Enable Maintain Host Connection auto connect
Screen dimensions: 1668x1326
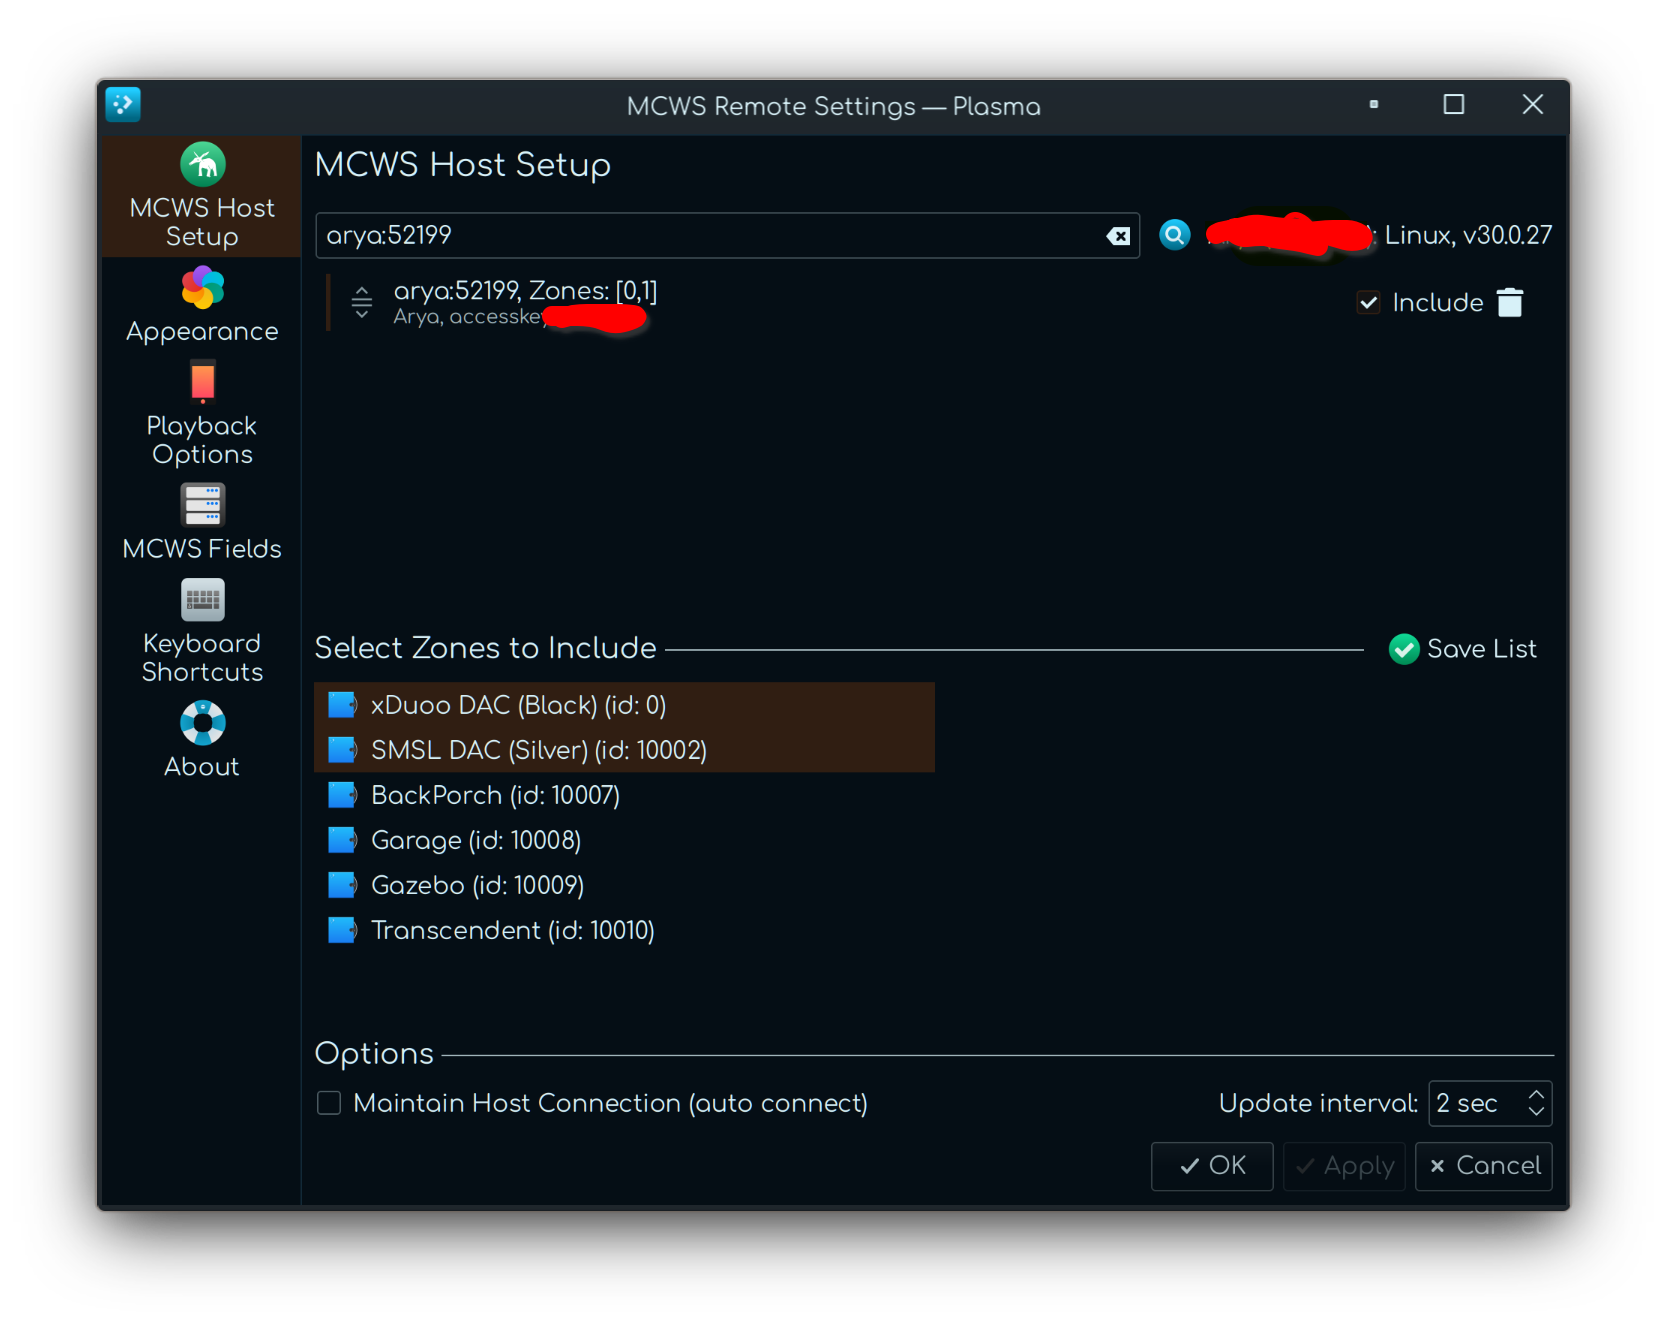(x=329, y=1103)
